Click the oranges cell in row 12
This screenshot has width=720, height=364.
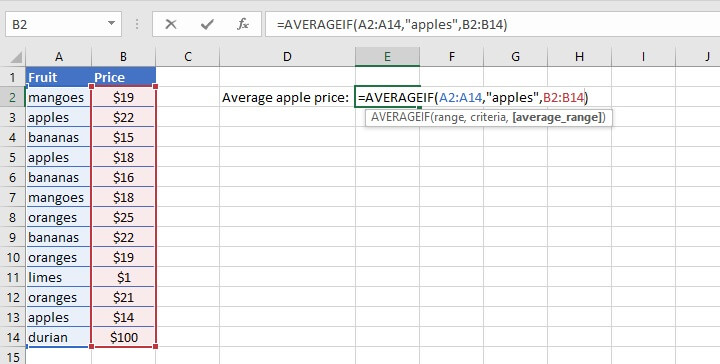(59, 297)
